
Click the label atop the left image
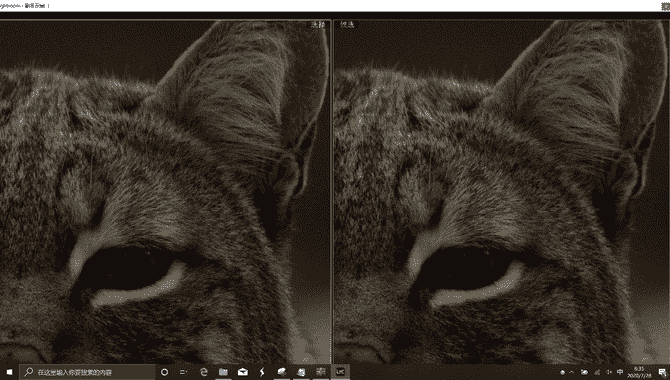pyautogui.click(x=318, y=25)
